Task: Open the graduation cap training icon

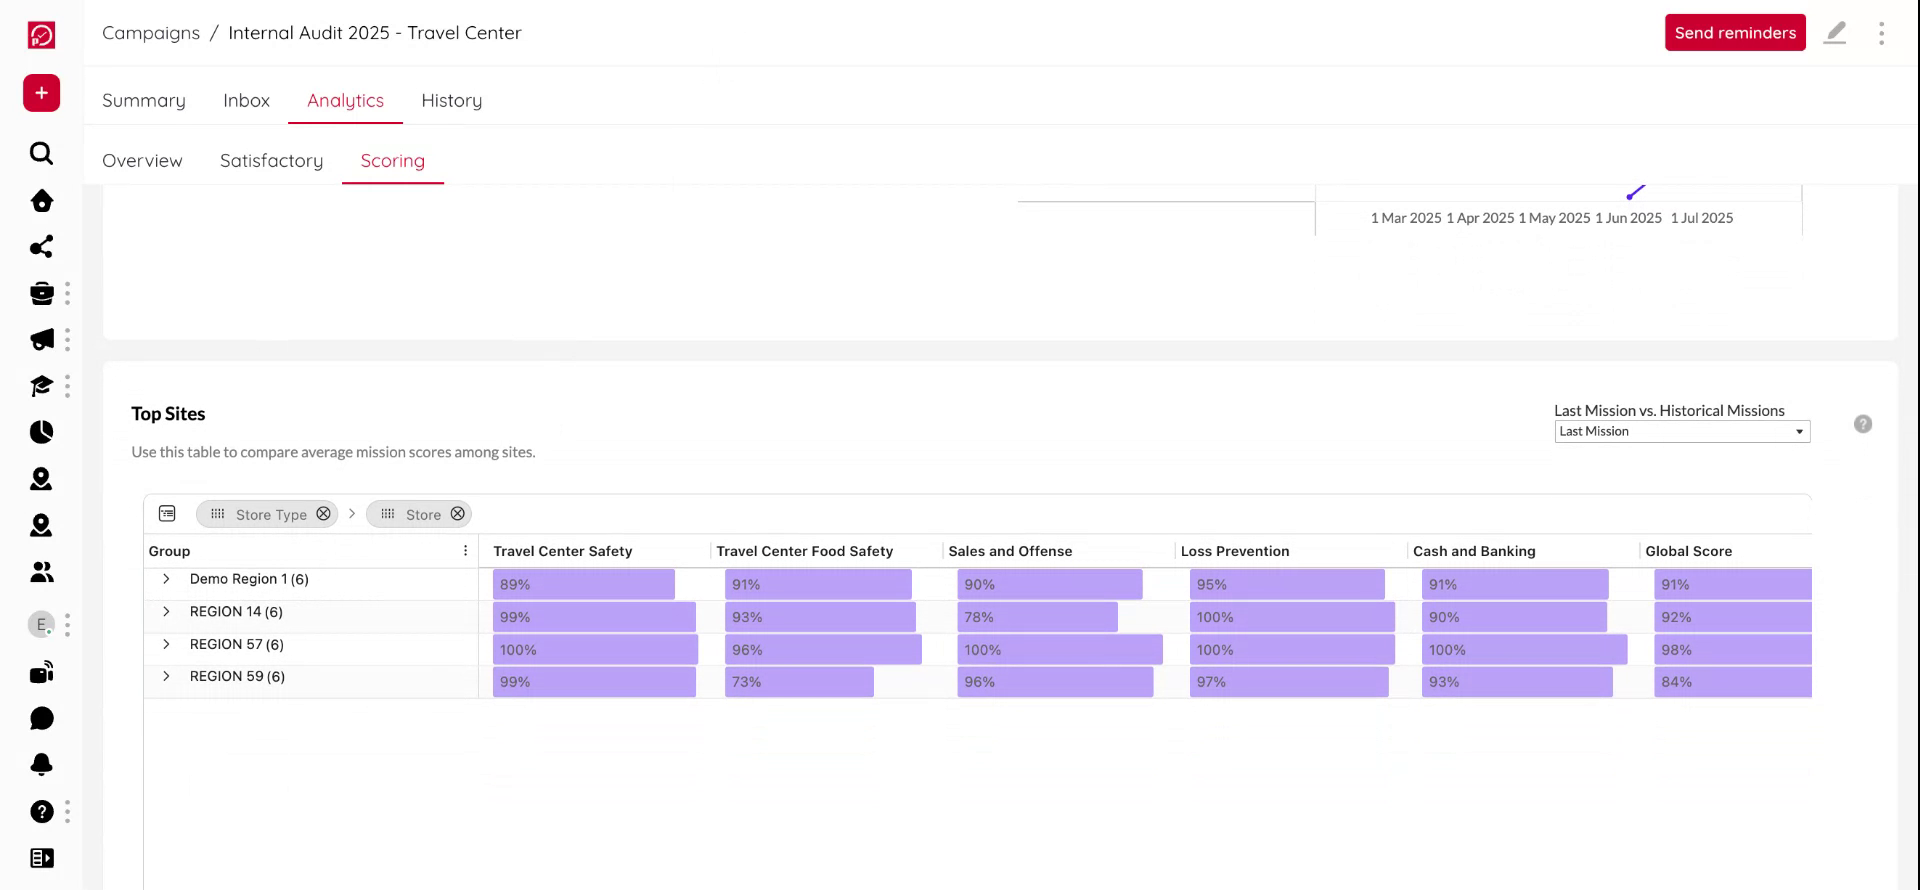Action: coord(41,386)
